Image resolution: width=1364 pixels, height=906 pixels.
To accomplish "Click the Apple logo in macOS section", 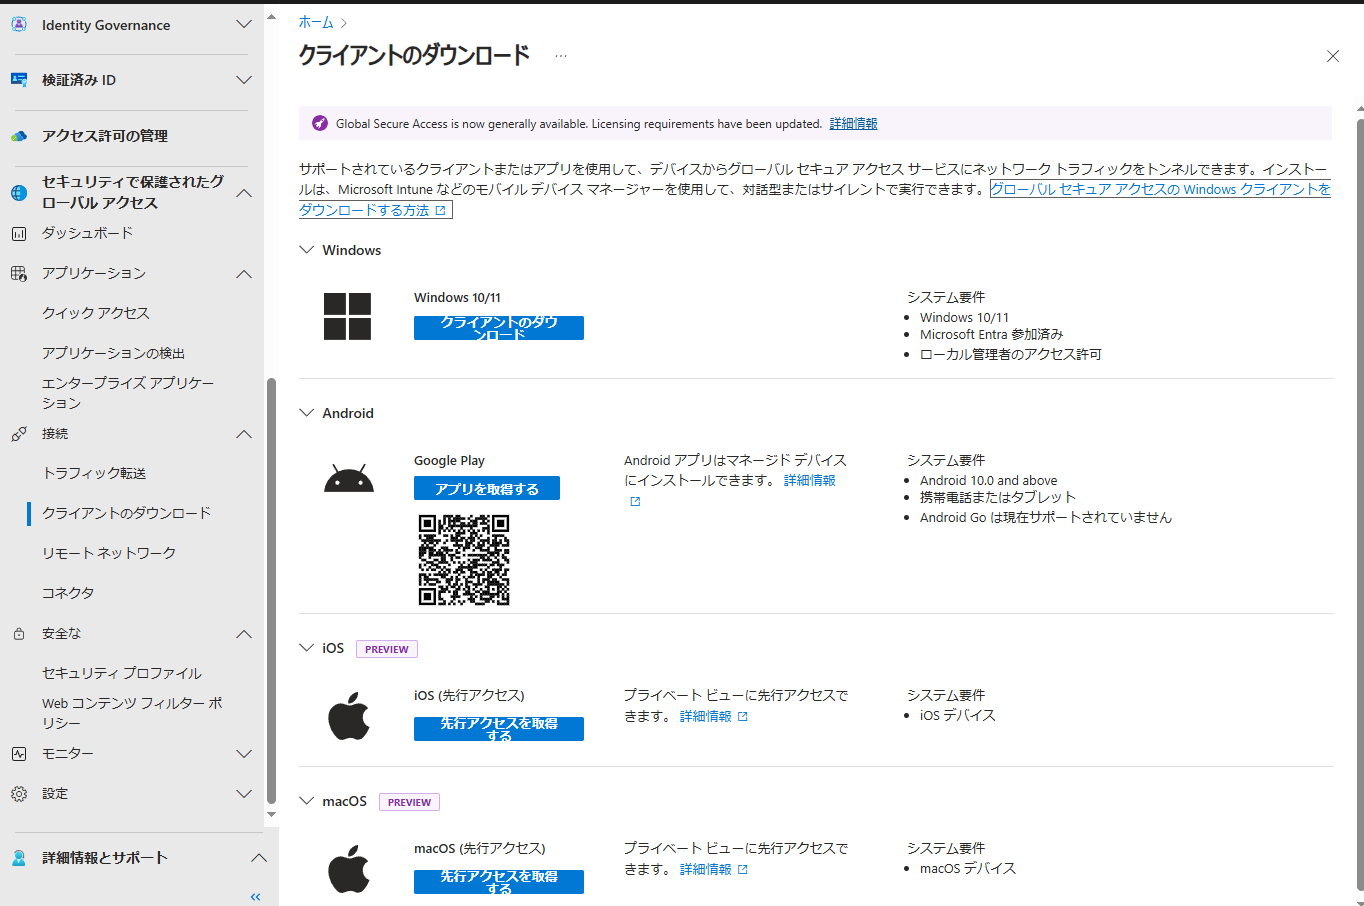I will [x=349, y=869].
